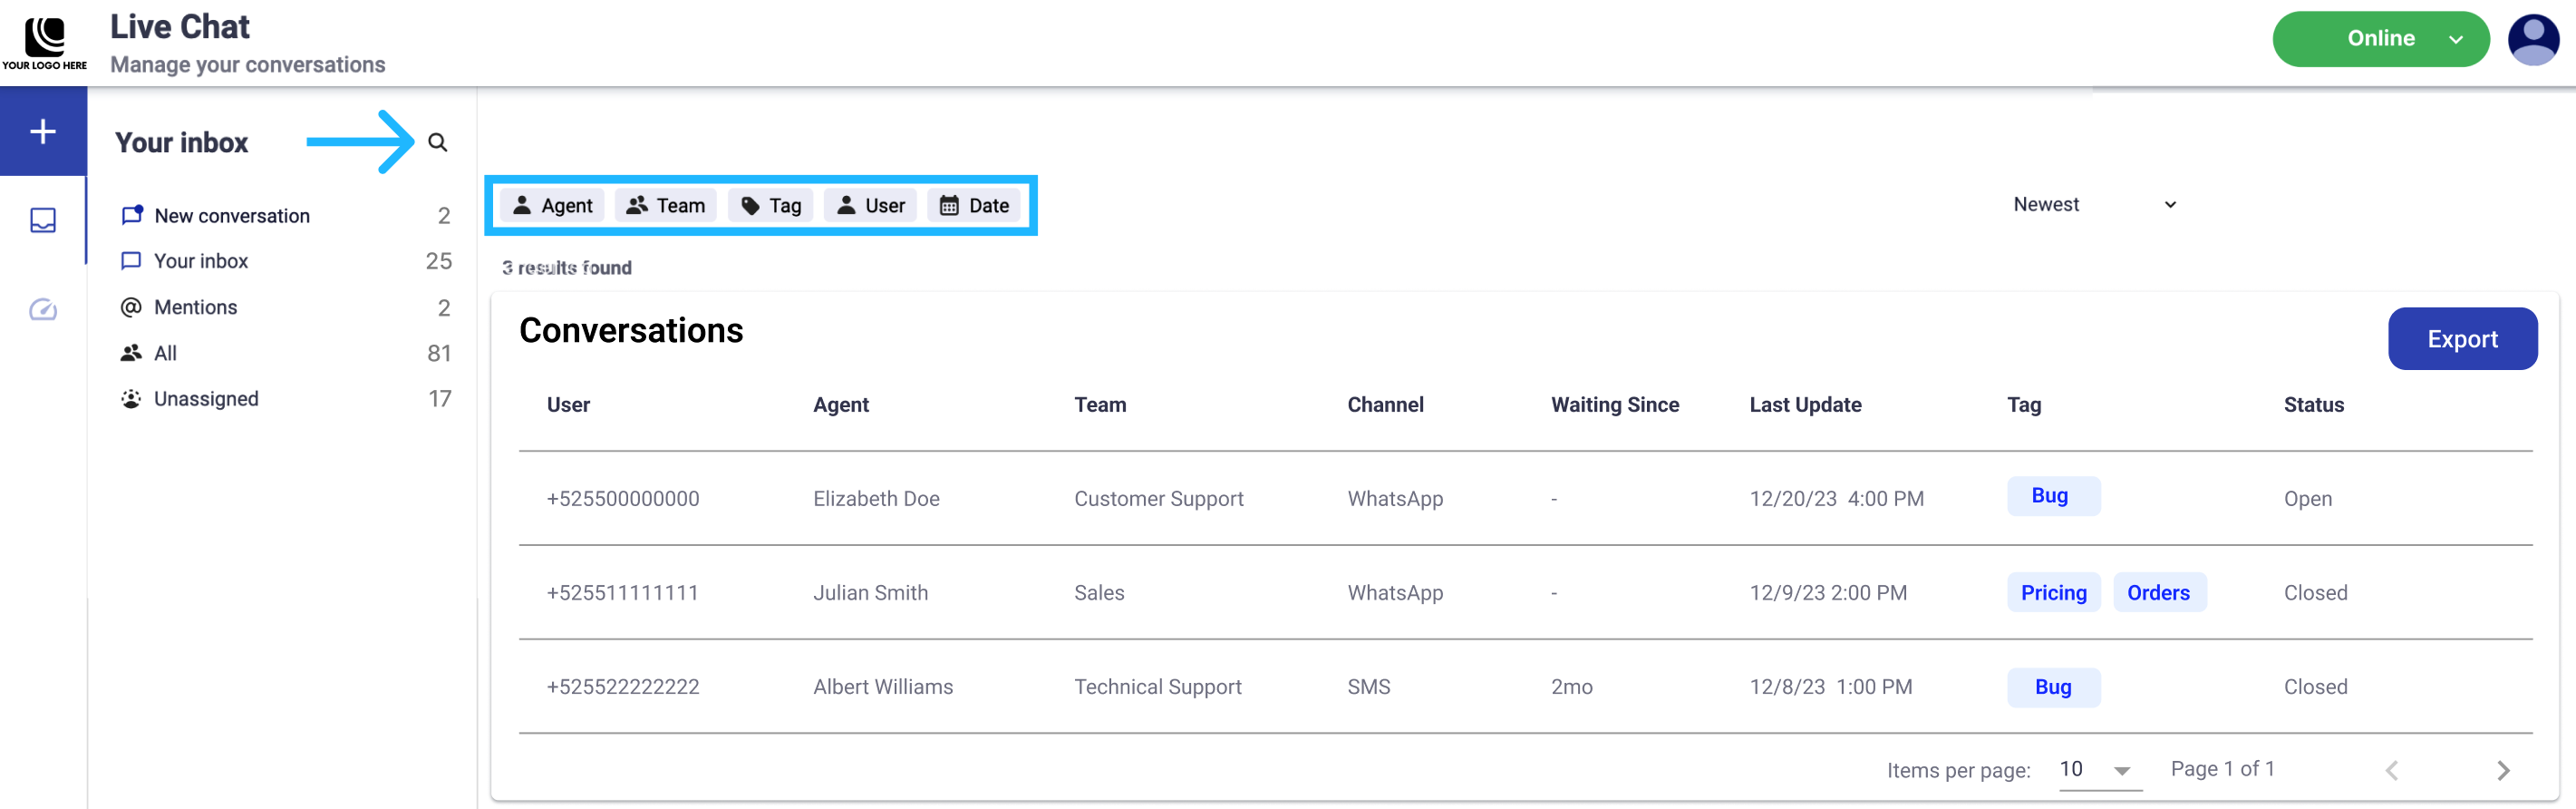Filter conversations by Agent

(x=552, y=205)
